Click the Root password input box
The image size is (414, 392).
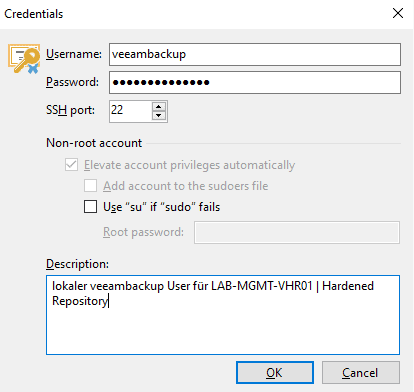click(x=297, y=232)
